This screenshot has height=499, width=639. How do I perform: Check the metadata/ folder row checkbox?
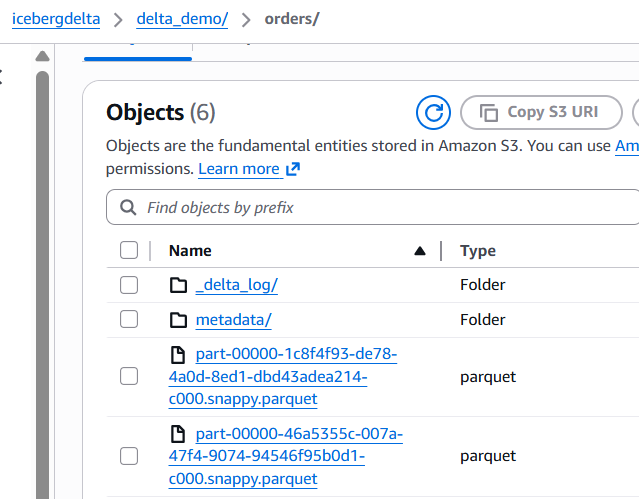pos(129,320)
